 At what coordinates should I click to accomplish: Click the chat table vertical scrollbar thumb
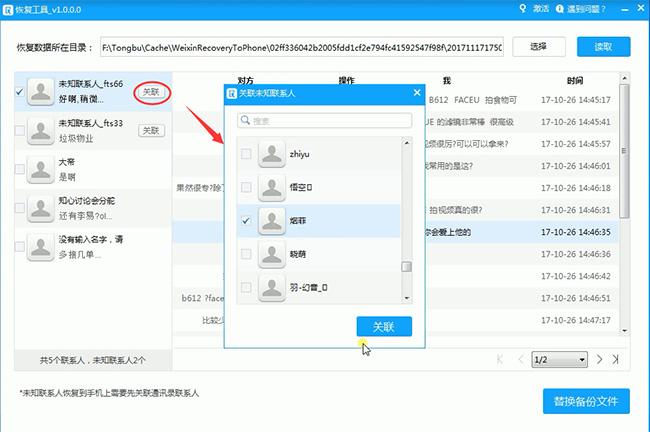[624, 151]
